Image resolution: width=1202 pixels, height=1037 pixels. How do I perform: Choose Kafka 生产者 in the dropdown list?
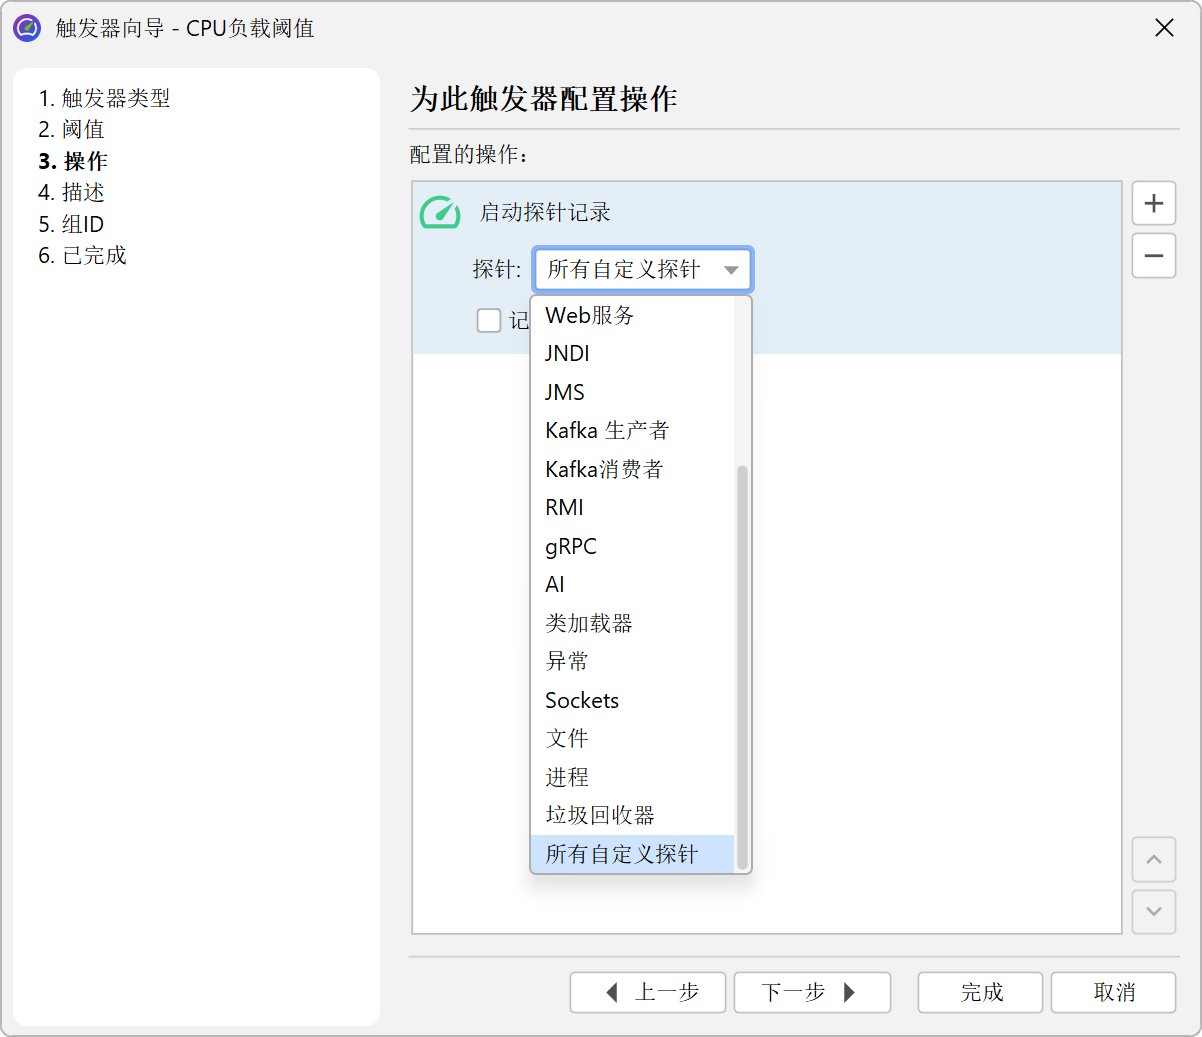click(606, 431)
